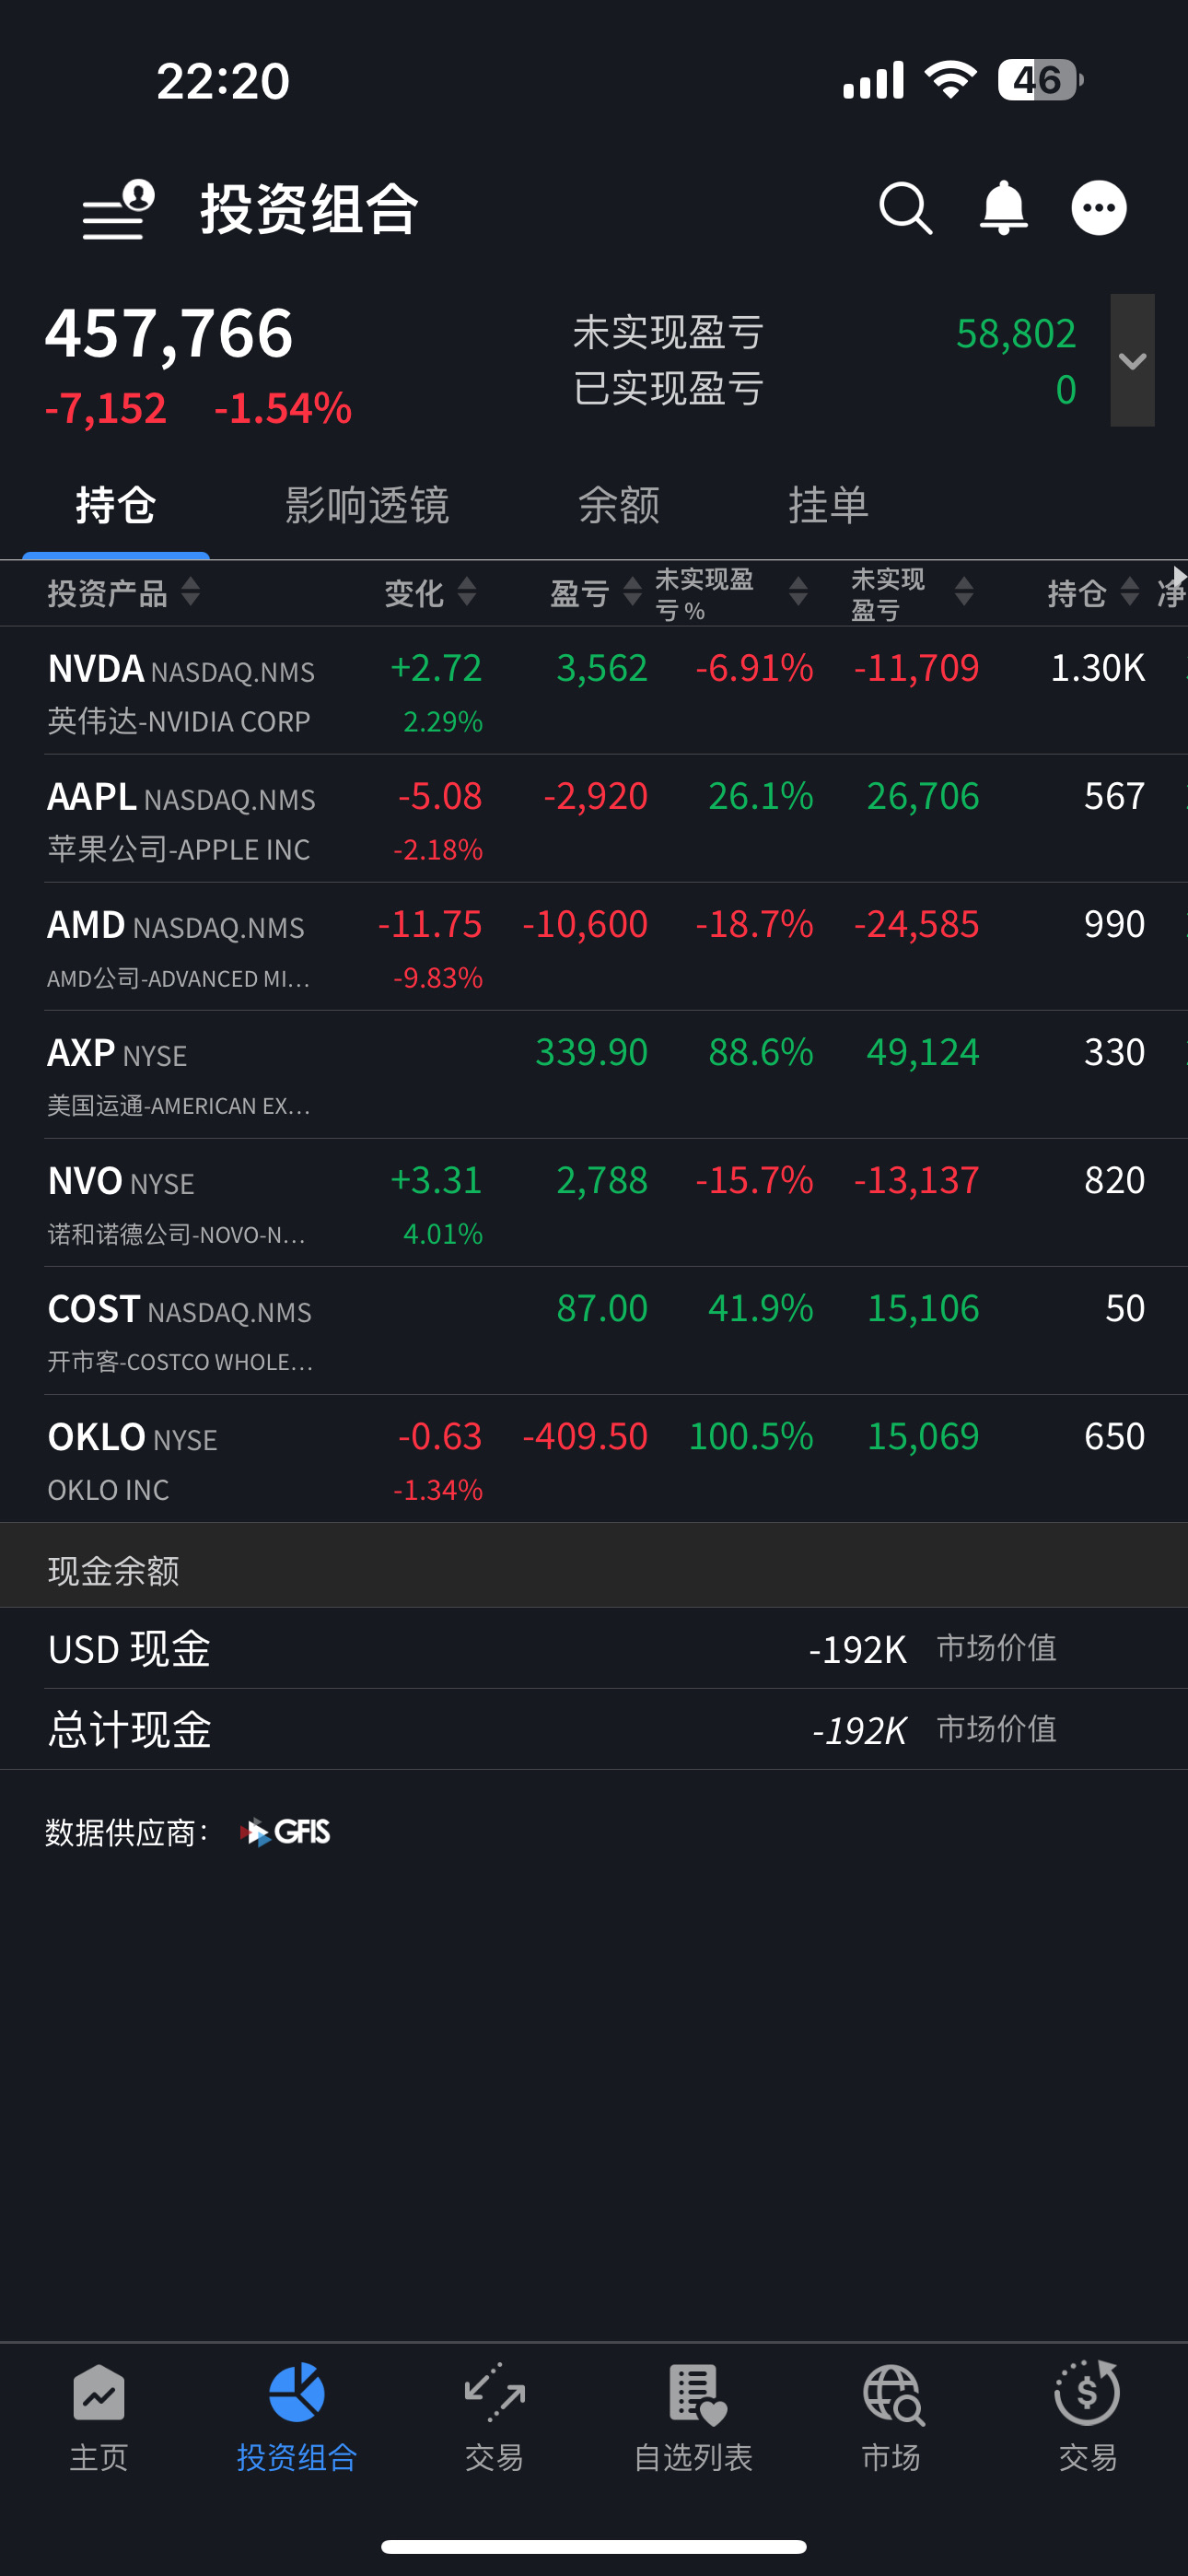Open the 挂单 orders tab
The height and width of the screenshot is (2576, 1188).
click(828, 505)
